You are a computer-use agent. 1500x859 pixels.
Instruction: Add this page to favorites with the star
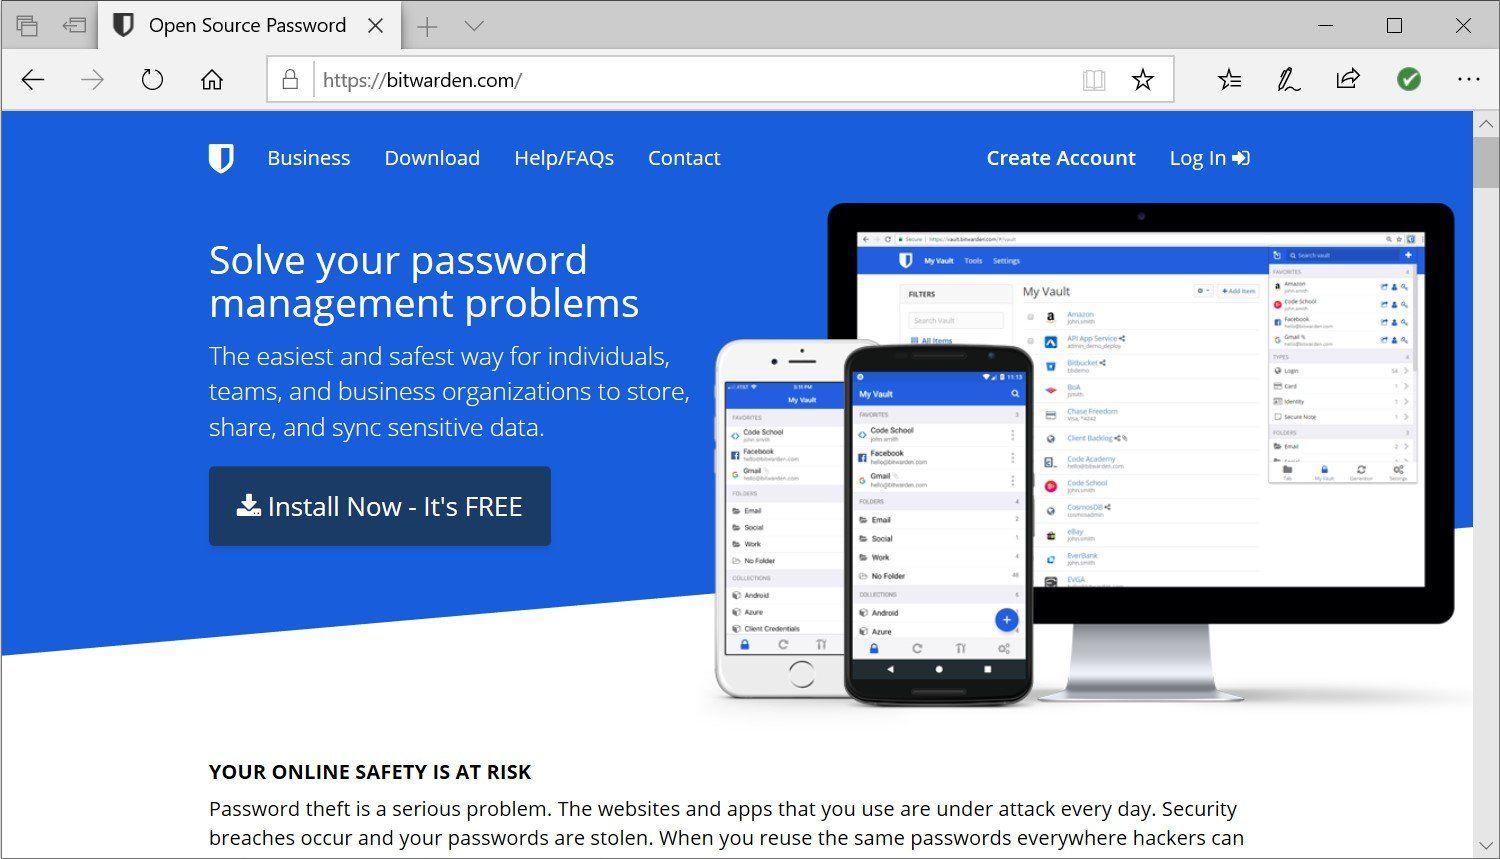click(1143, 80)
